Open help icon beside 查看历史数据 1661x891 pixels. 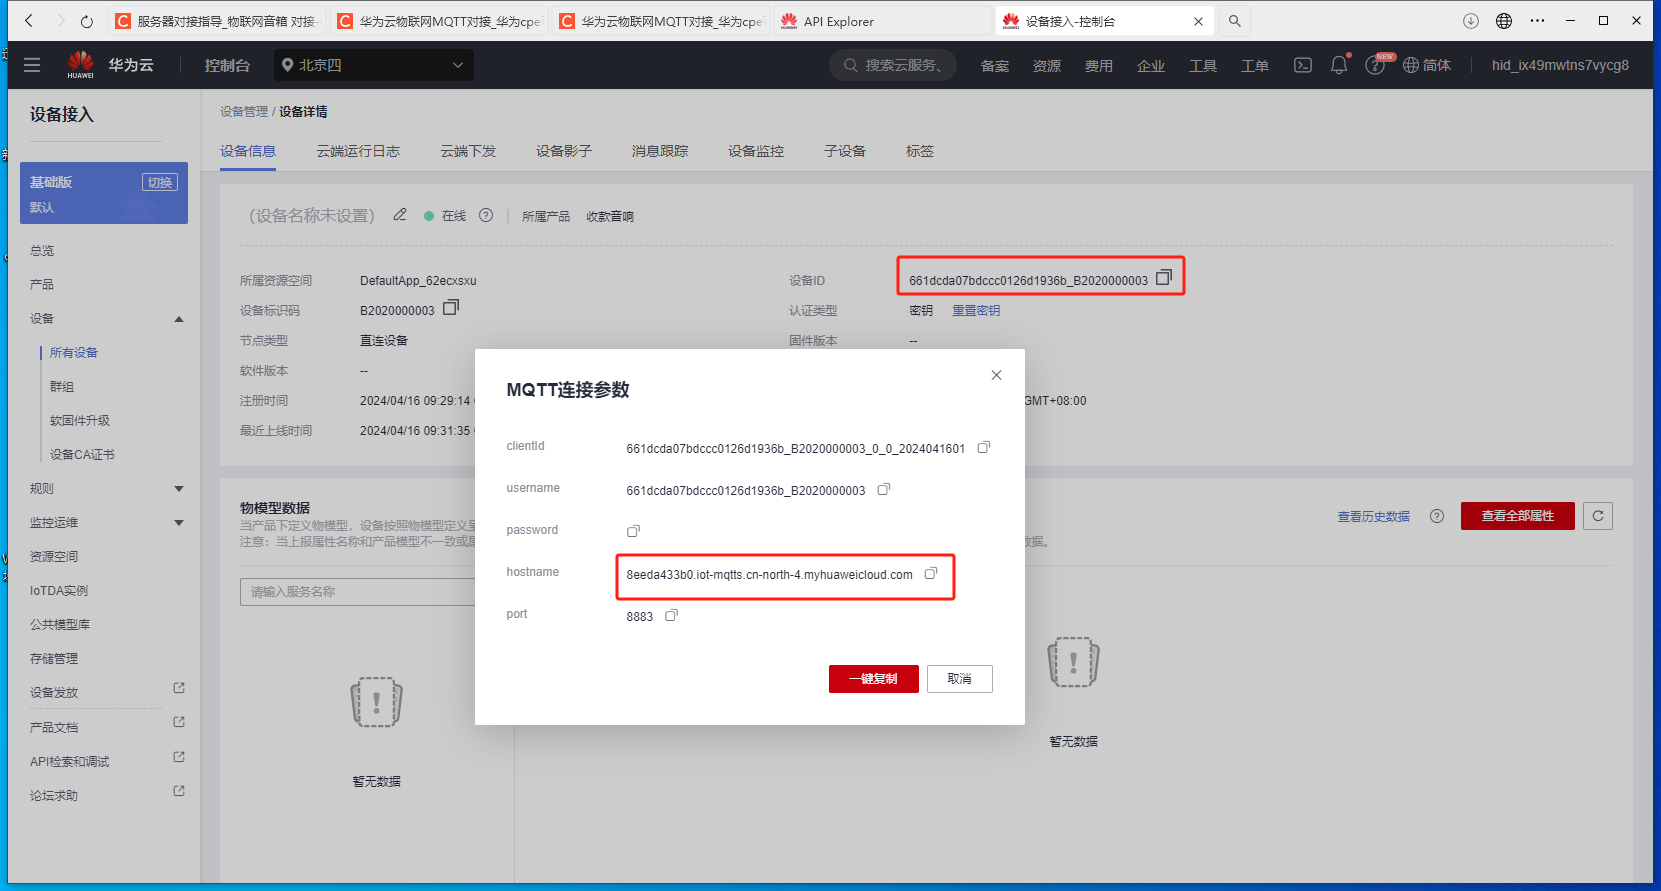[1437, 516]
